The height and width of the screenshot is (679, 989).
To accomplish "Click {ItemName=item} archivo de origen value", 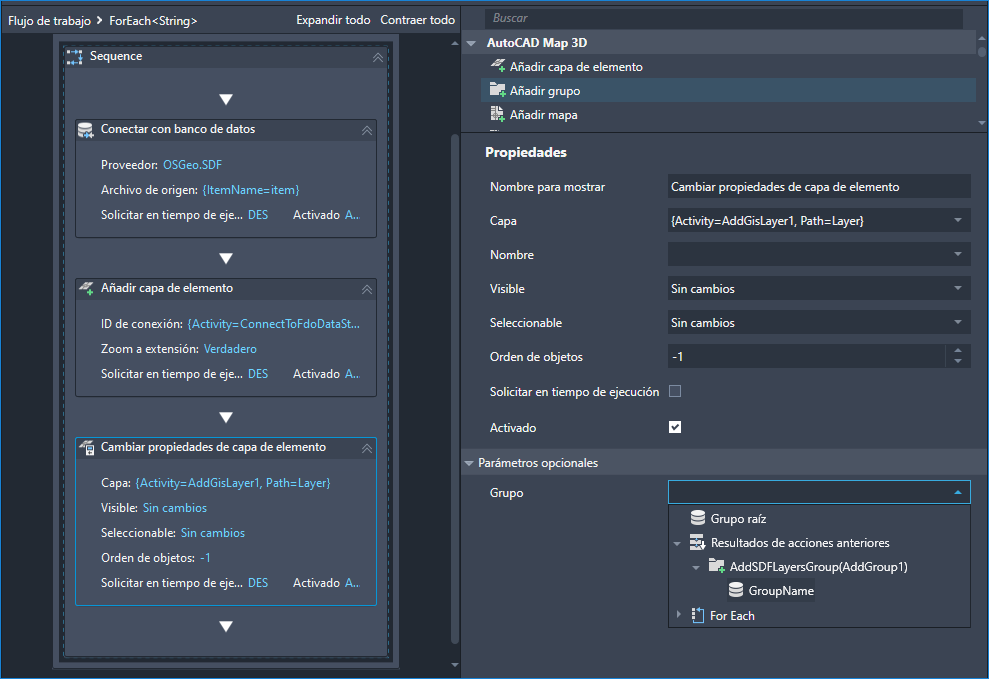I will click(250, 190).
